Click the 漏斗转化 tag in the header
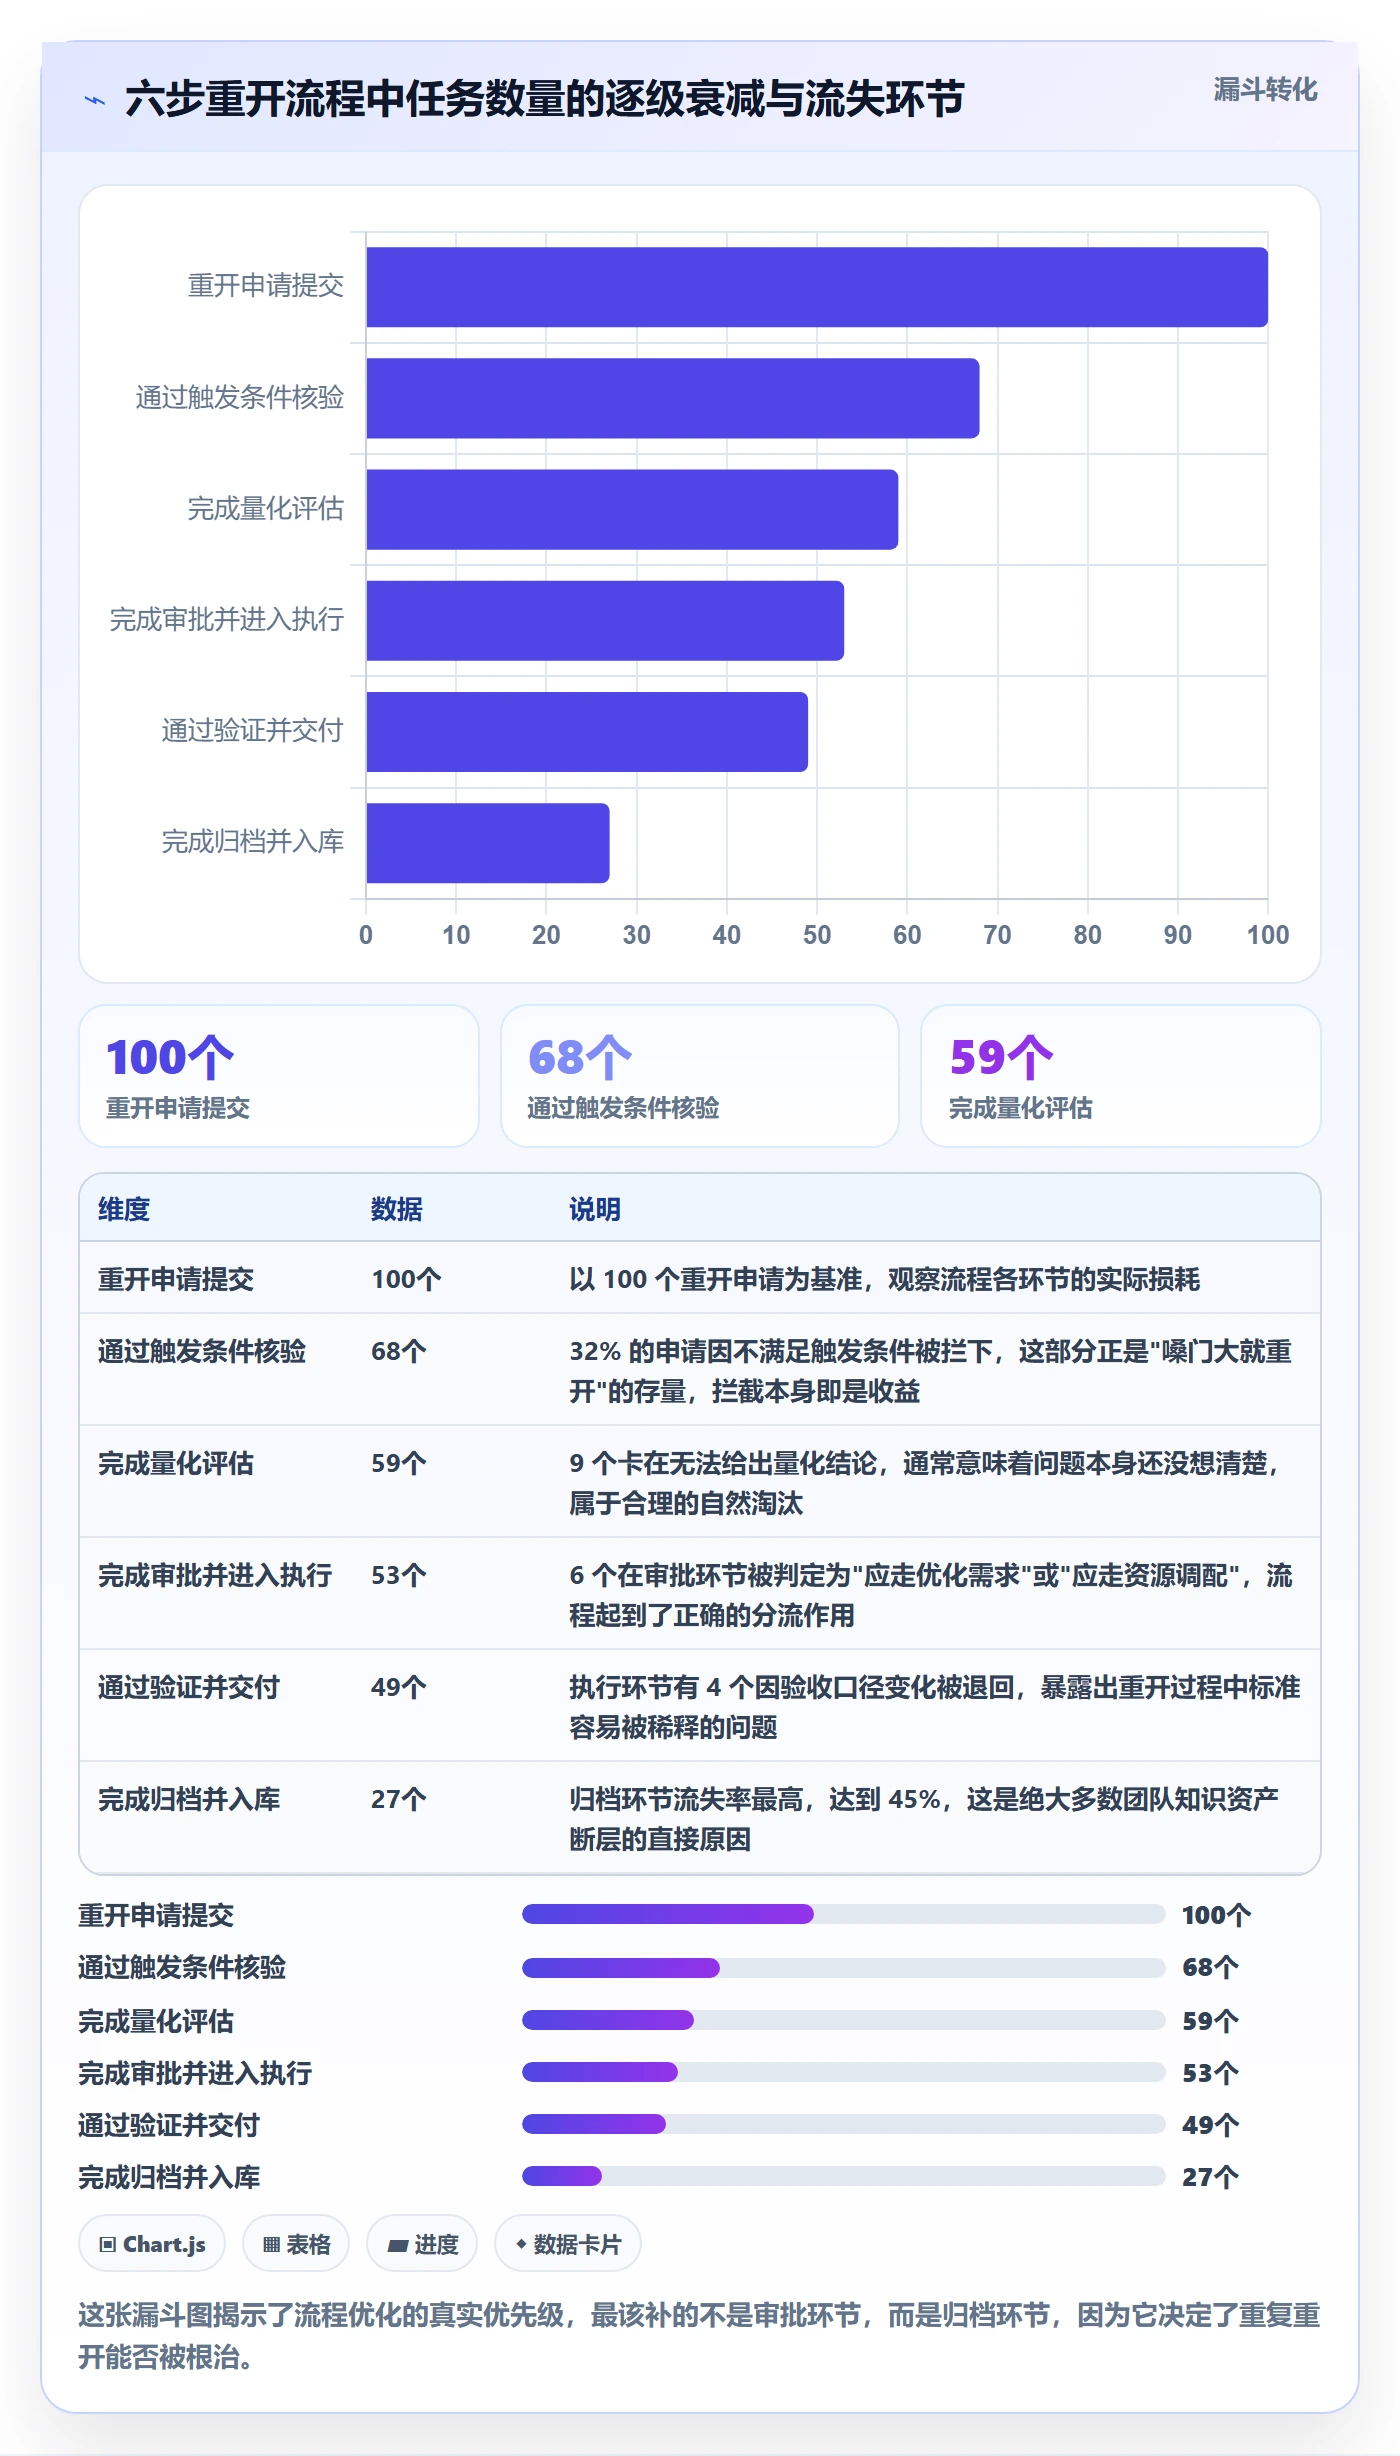This screenshot has width=1400, height=2456. coord(1265,90)
